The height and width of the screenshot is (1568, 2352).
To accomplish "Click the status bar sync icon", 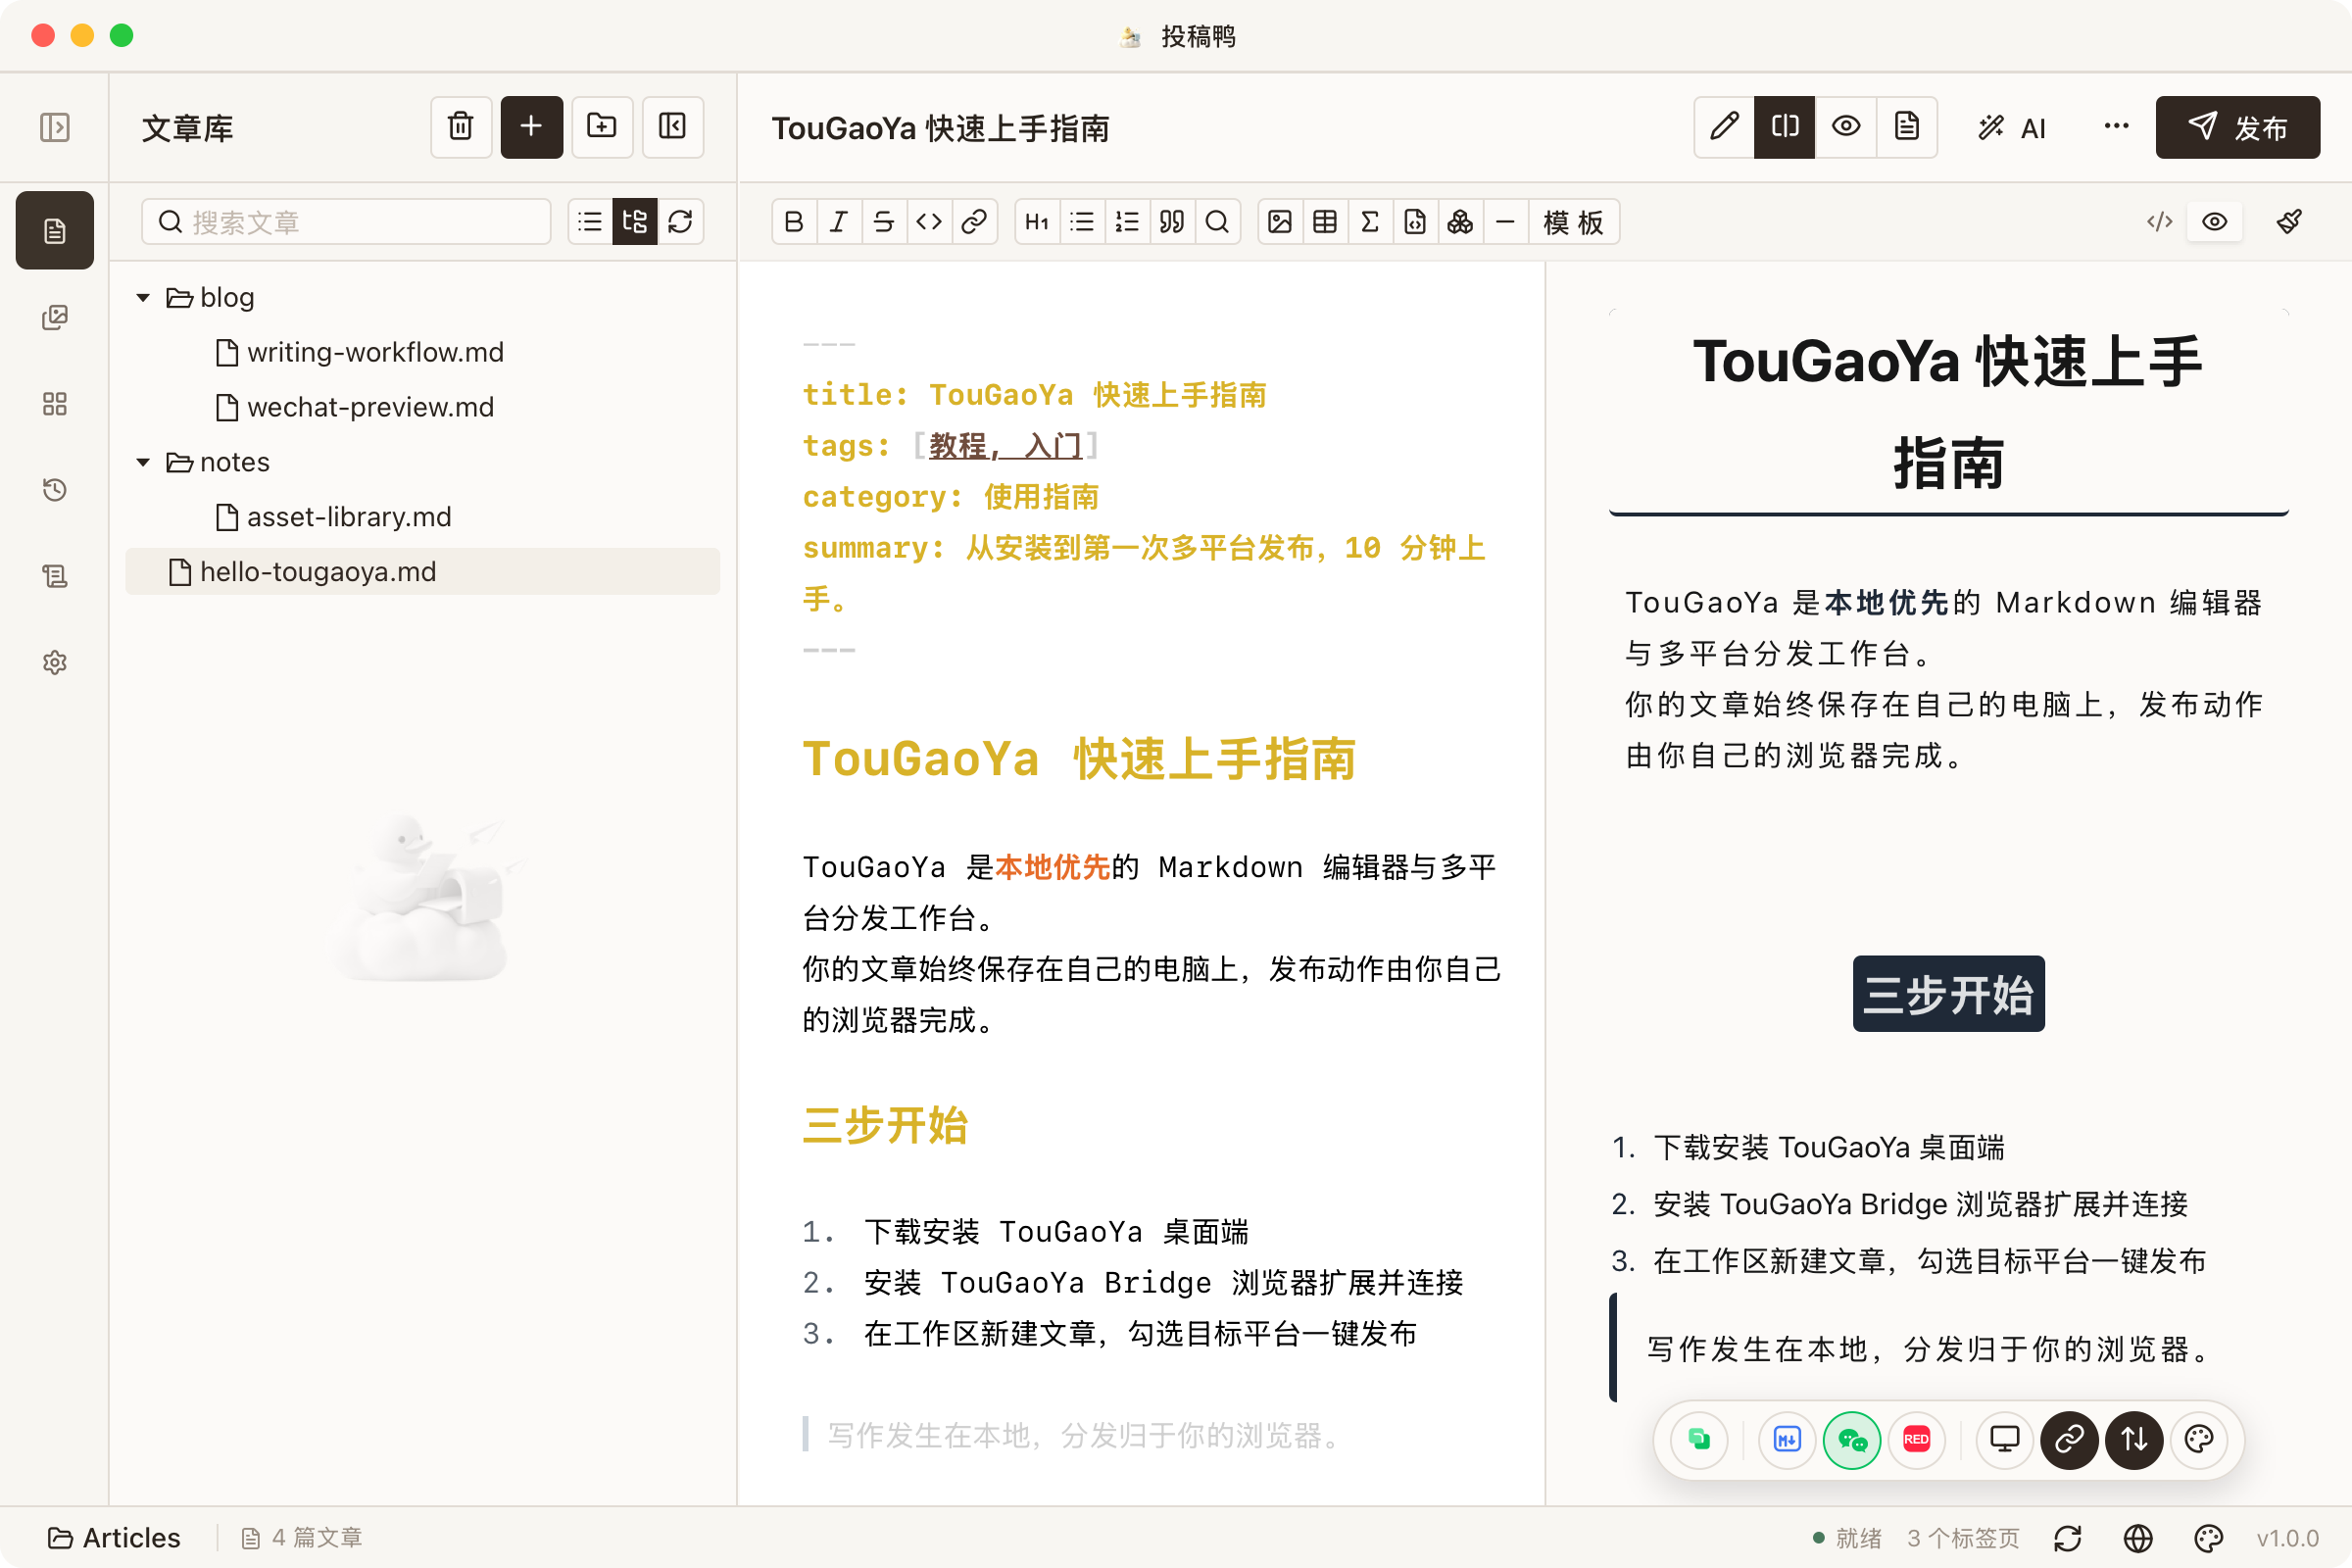I will [2068, 1538].
